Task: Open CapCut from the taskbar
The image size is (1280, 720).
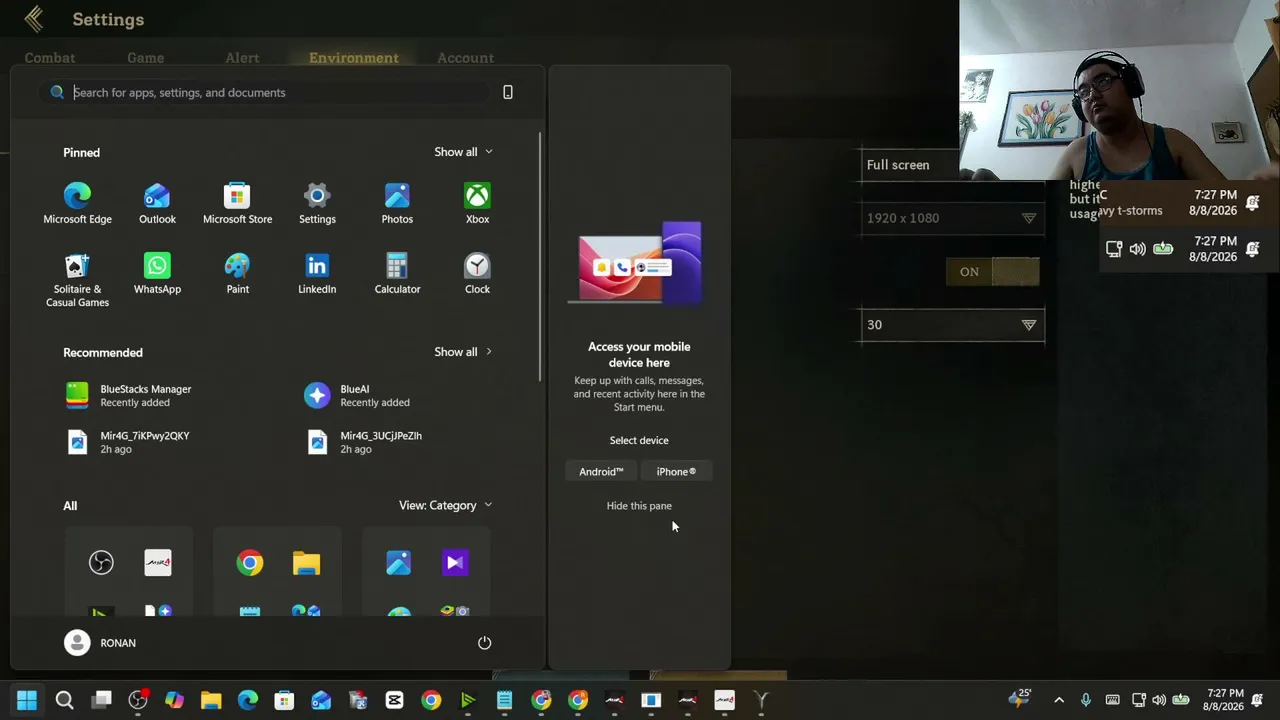Action: (394, 700)
